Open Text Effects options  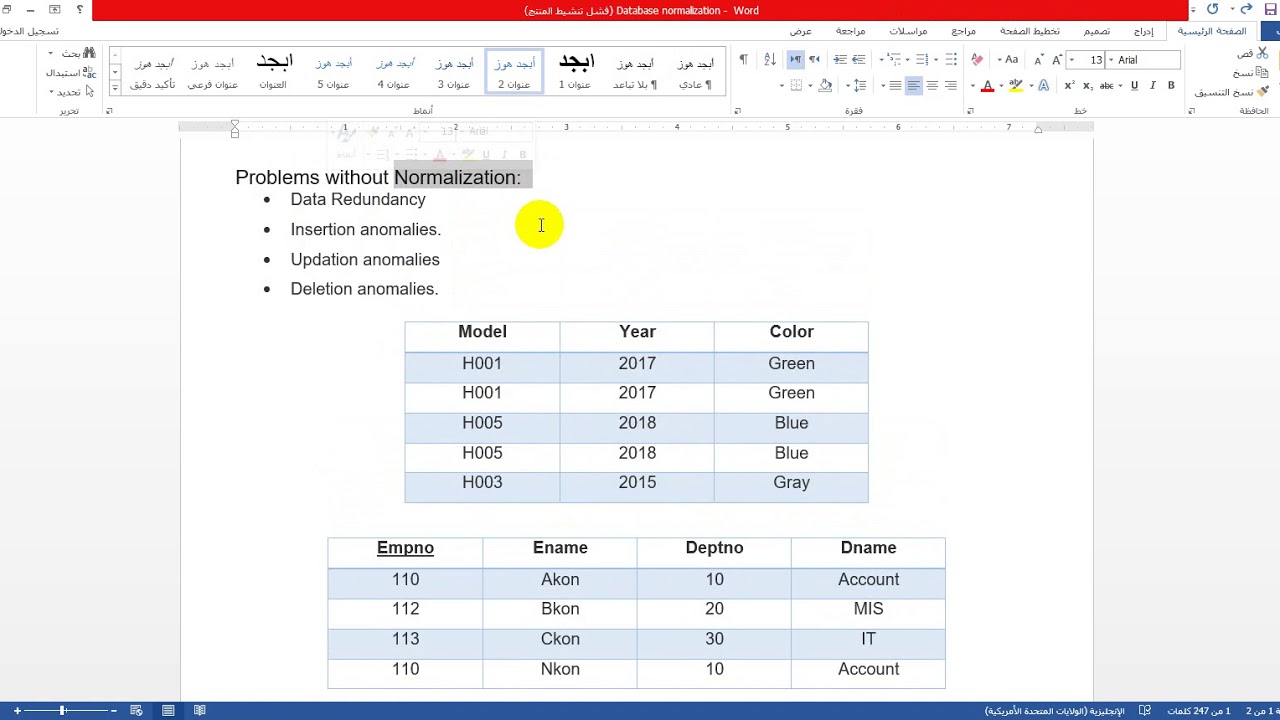tap(1044, 85)
